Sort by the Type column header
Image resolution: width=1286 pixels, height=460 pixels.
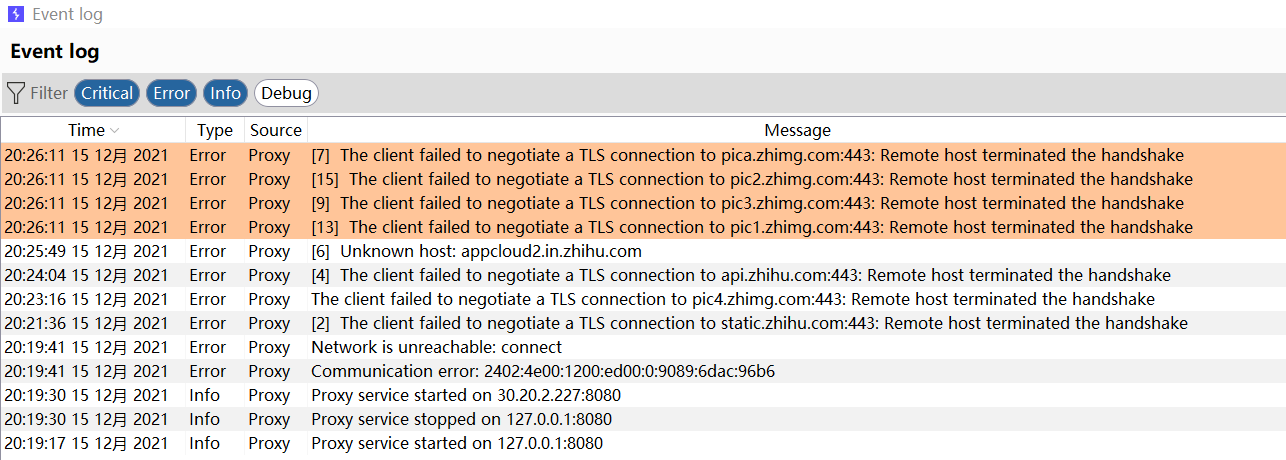[214, 130]
